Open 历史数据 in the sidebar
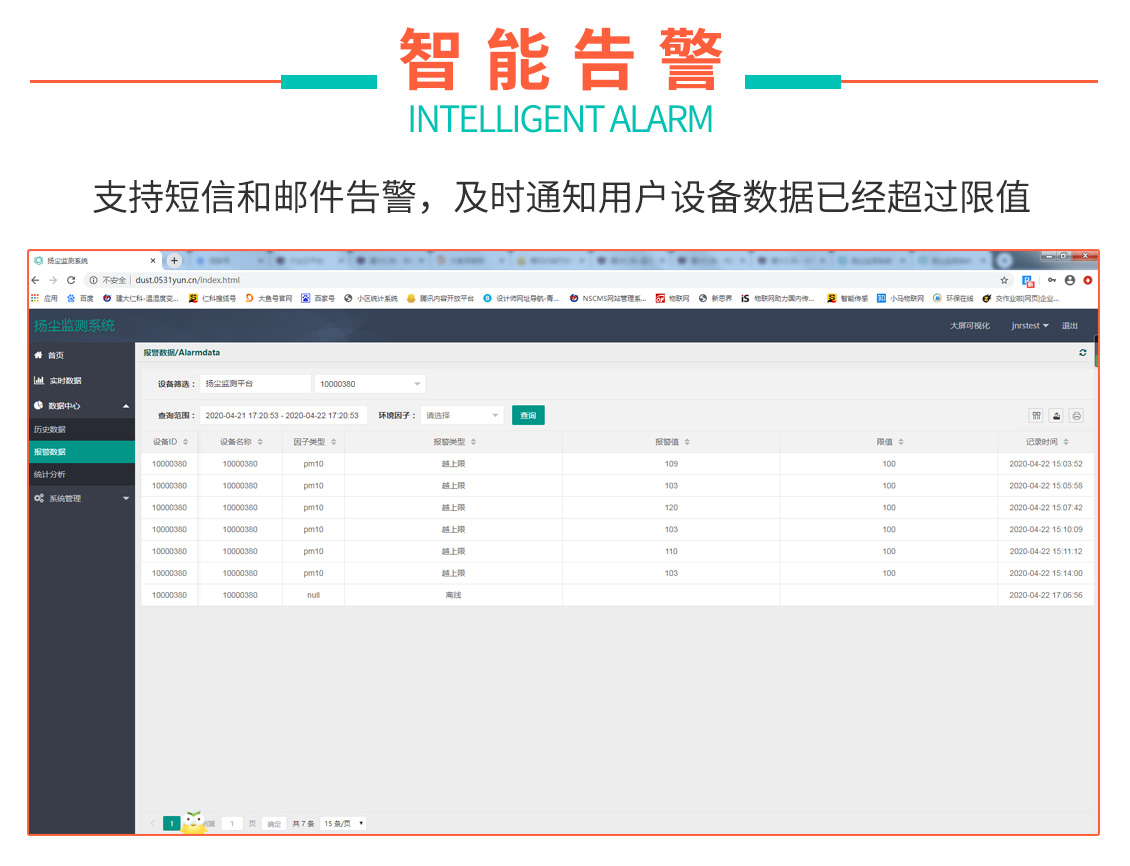Screen dimensions: 1130x866 pos(50,429)
